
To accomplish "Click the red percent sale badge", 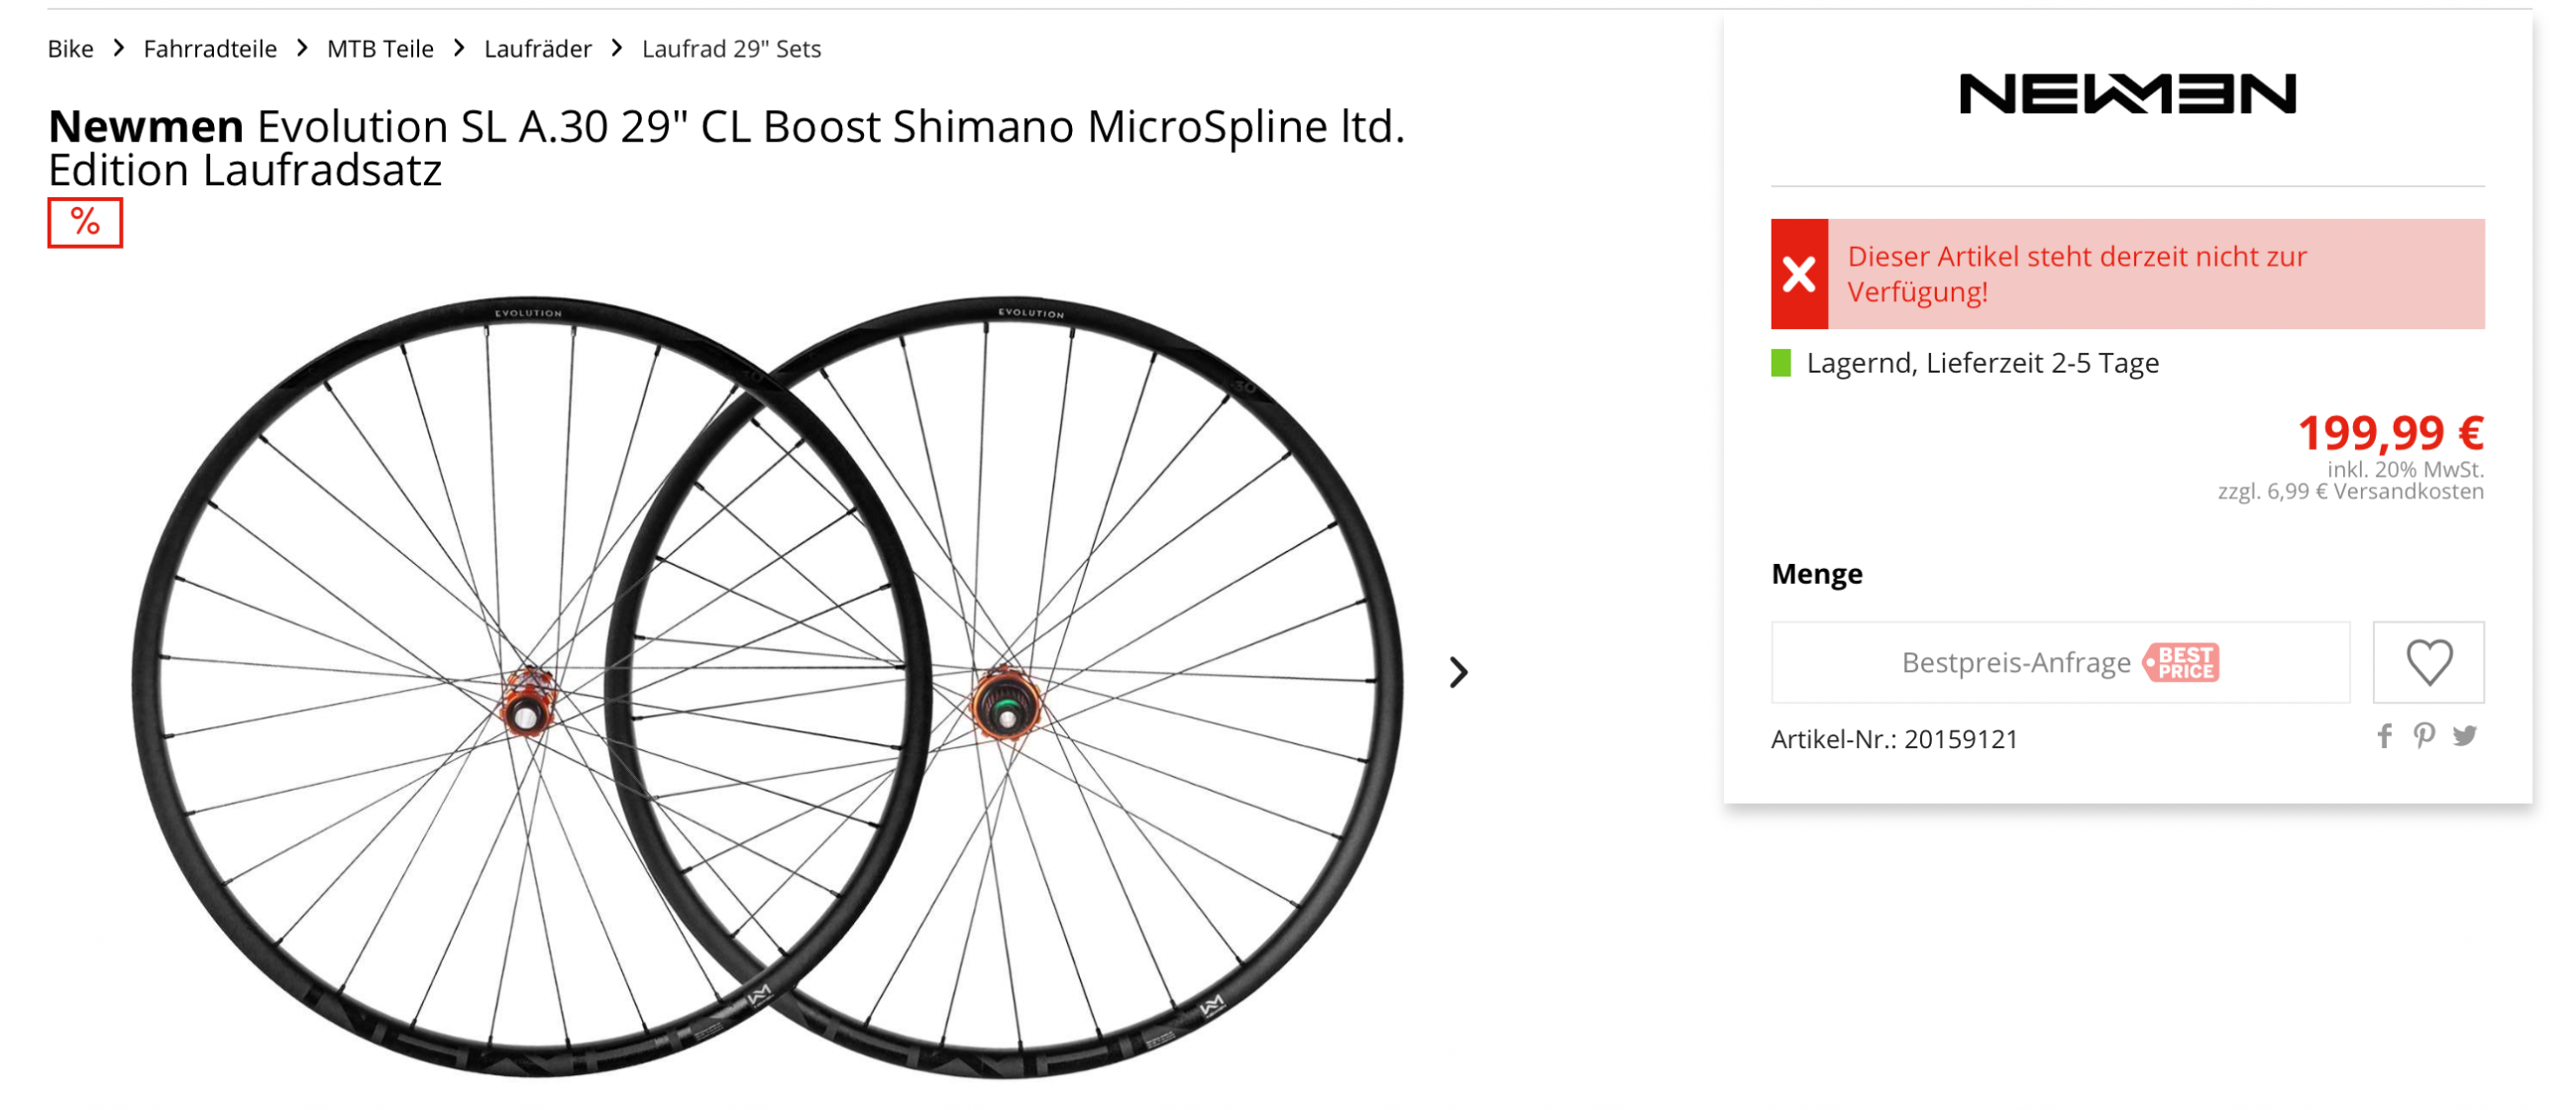I will [85, 222].
